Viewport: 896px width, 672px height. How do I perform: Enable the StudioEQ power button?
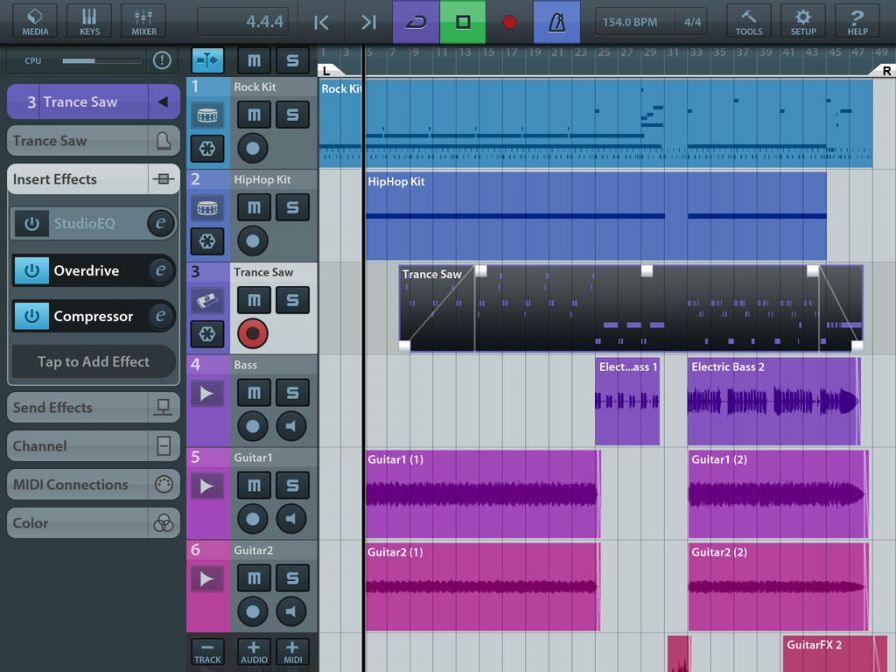(x=32, y=224)
